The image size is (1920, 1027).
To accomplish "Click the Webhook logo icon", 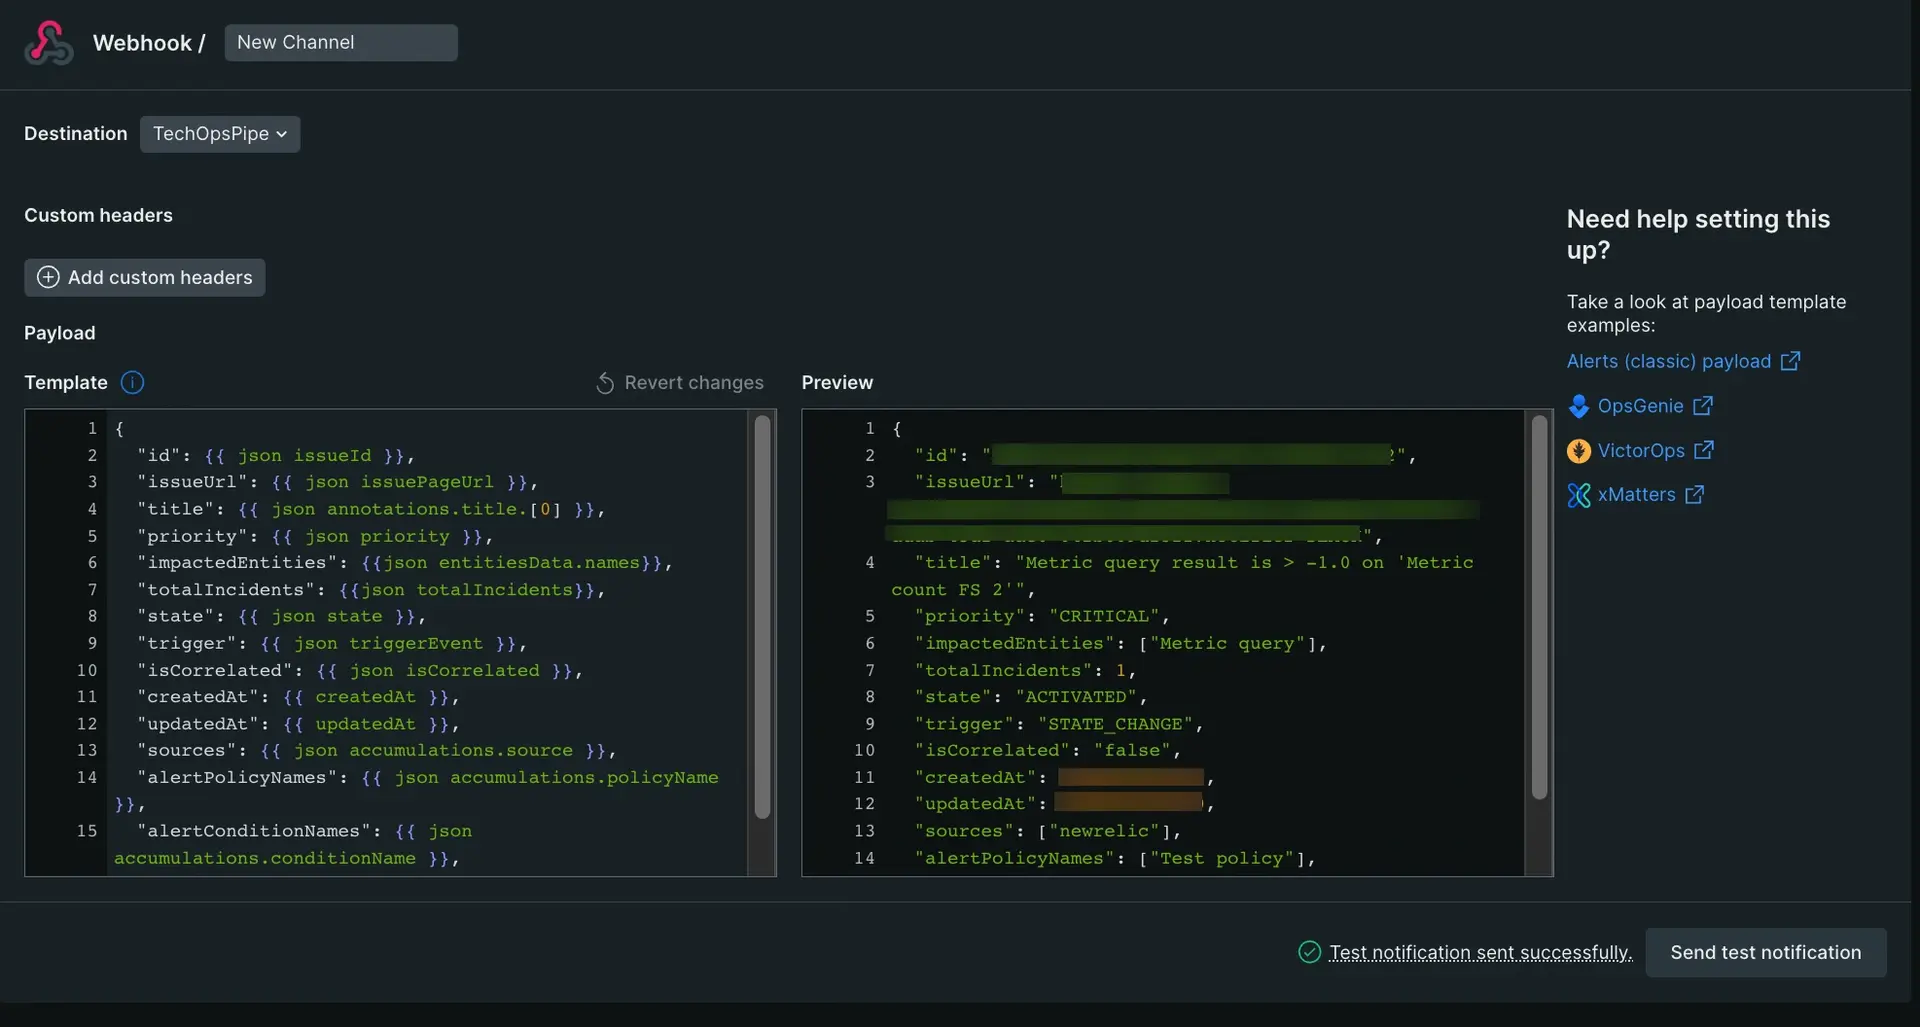I will pos(48,43).
